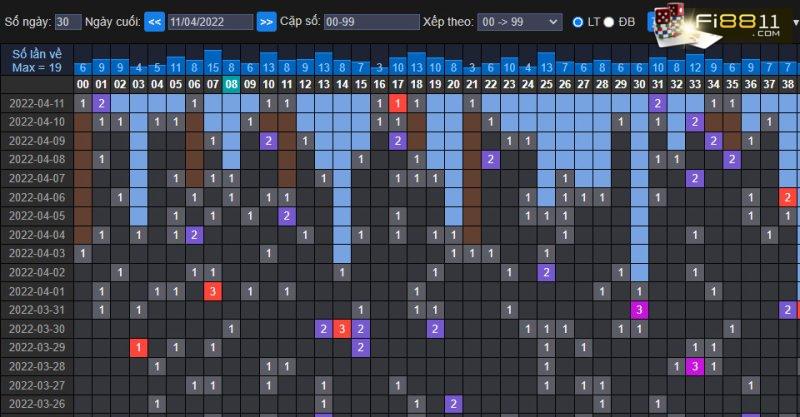Click purple 2 in 2022-04-04 column 06
This screenshot has width=800, height=417.
[x=194, y=235]
